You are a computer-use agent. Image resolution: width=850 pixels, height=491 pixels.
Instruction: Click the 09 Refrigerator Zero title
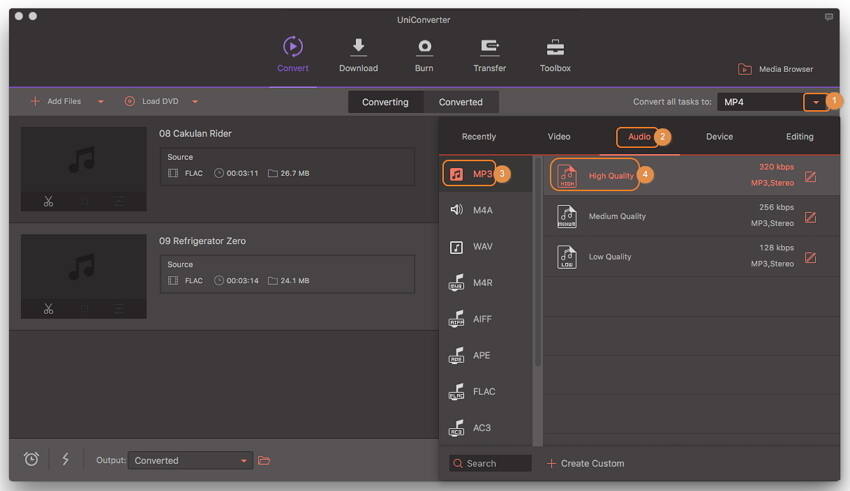[202, 241]
